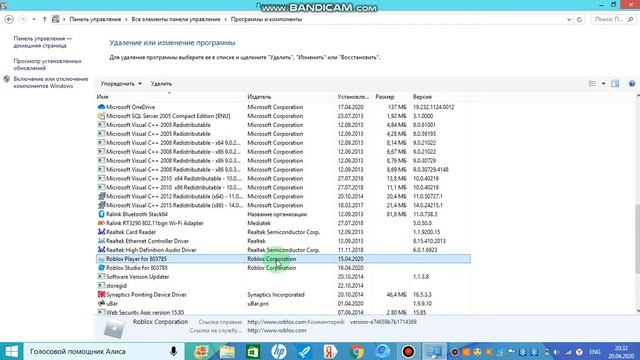Open the rocket icon app in taskbar
The width and height of the screenshot is (640, 360).
(x=304, y=351)
